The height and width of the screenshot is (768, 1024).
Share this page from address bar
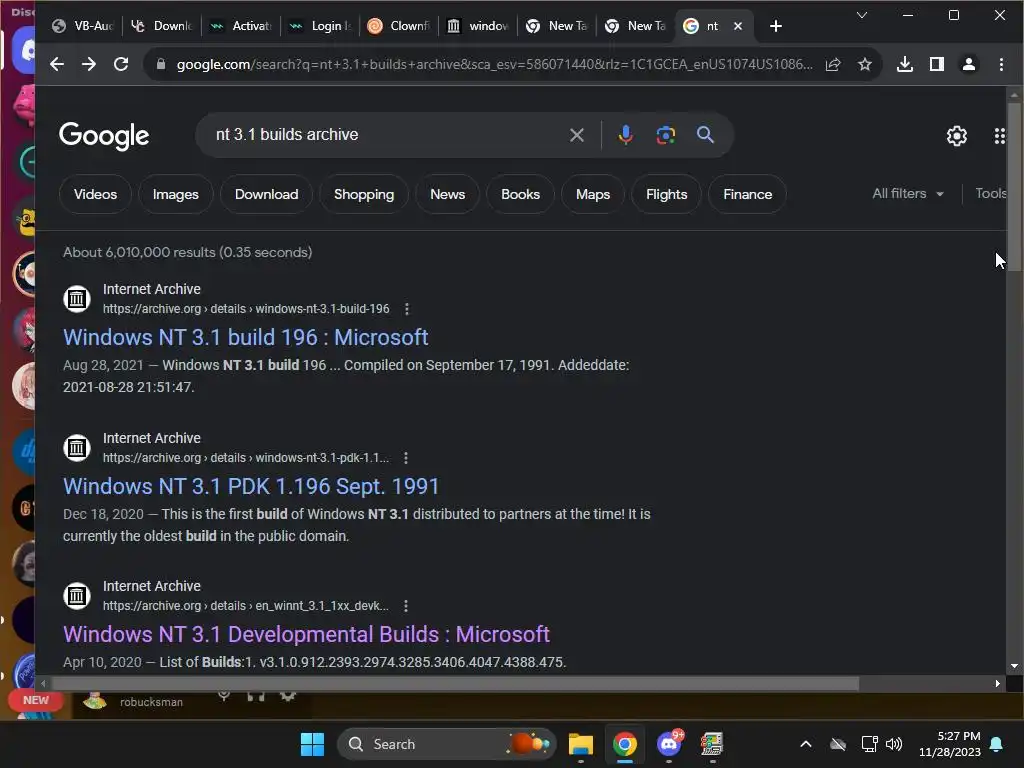click(x=833, y=64)
